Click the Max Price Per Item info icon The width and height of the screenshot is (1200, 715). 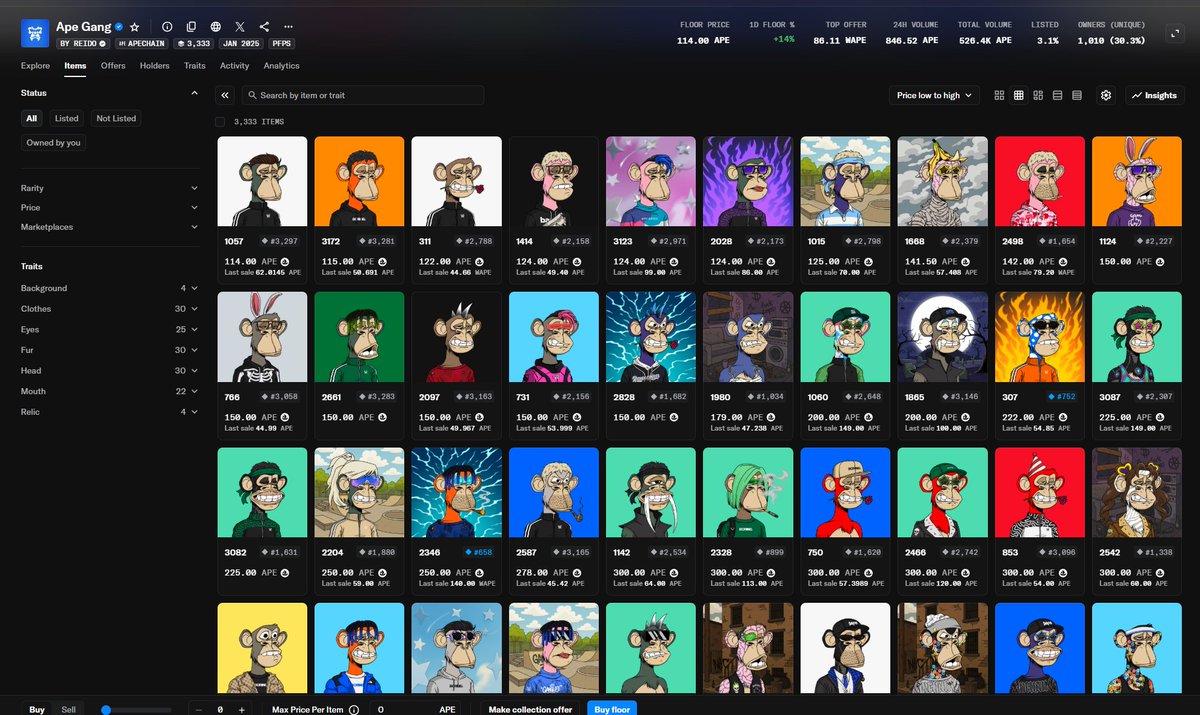click(x=354, y=709)
